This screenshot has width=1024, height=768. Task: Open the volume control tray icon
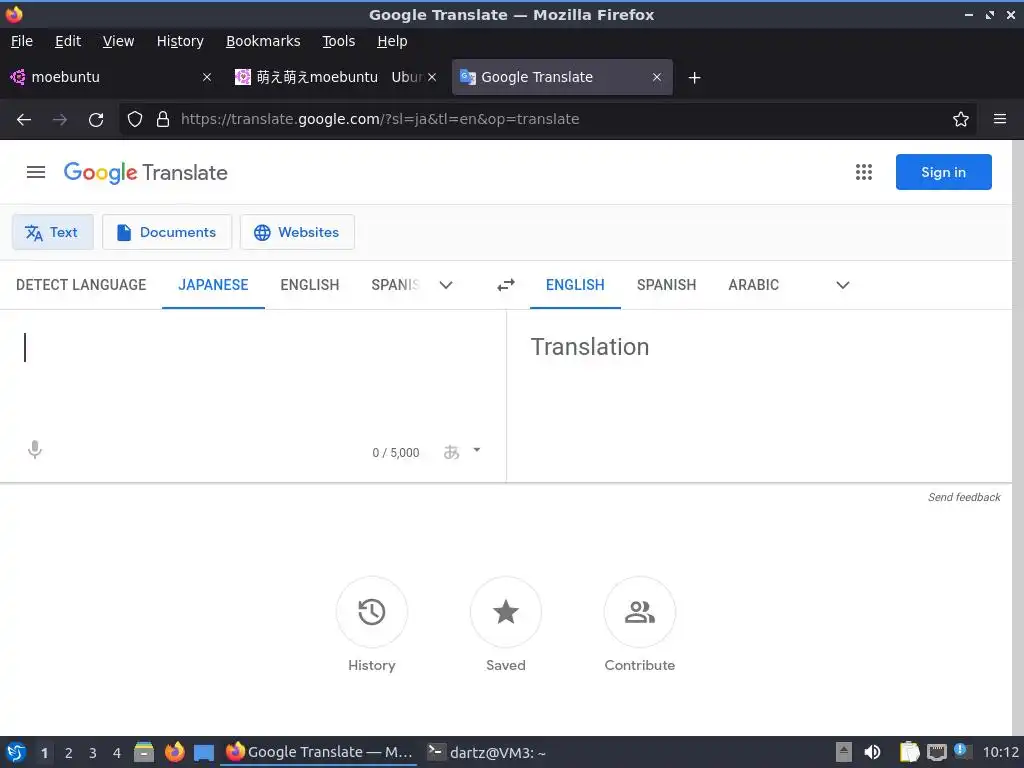coord(872,752)
